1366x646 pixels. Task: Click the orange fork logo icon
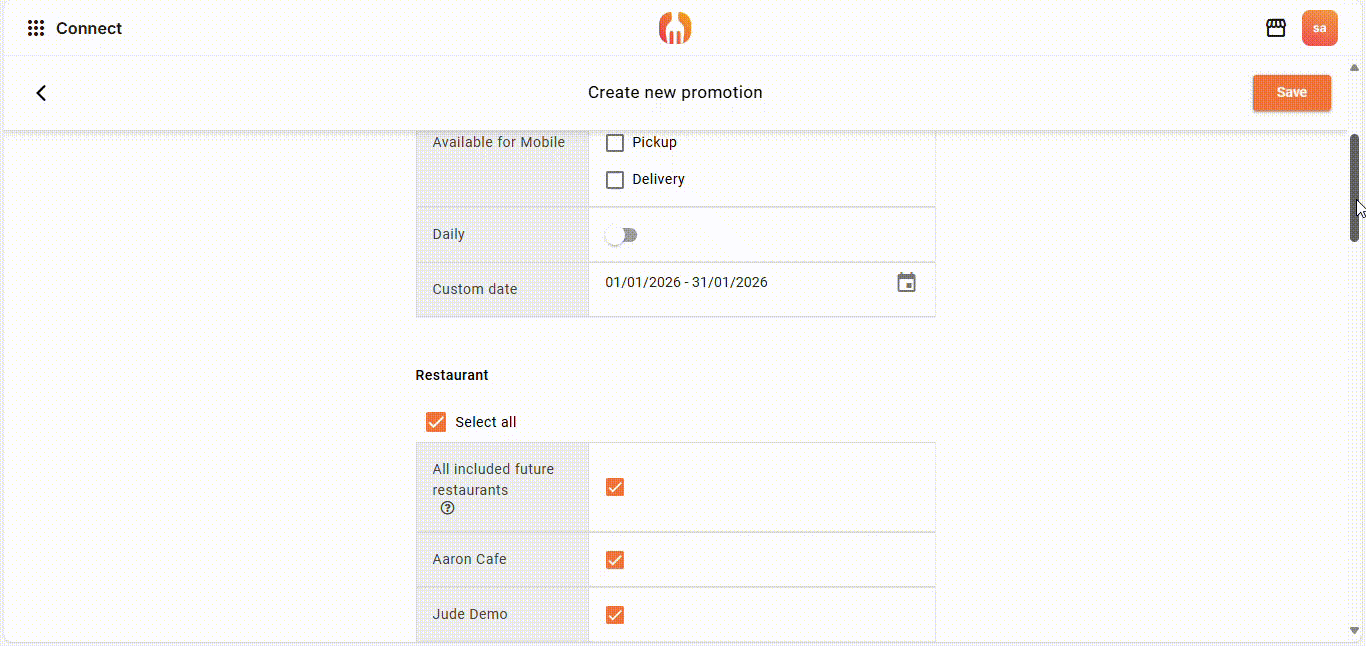click(x=675, y=28)
